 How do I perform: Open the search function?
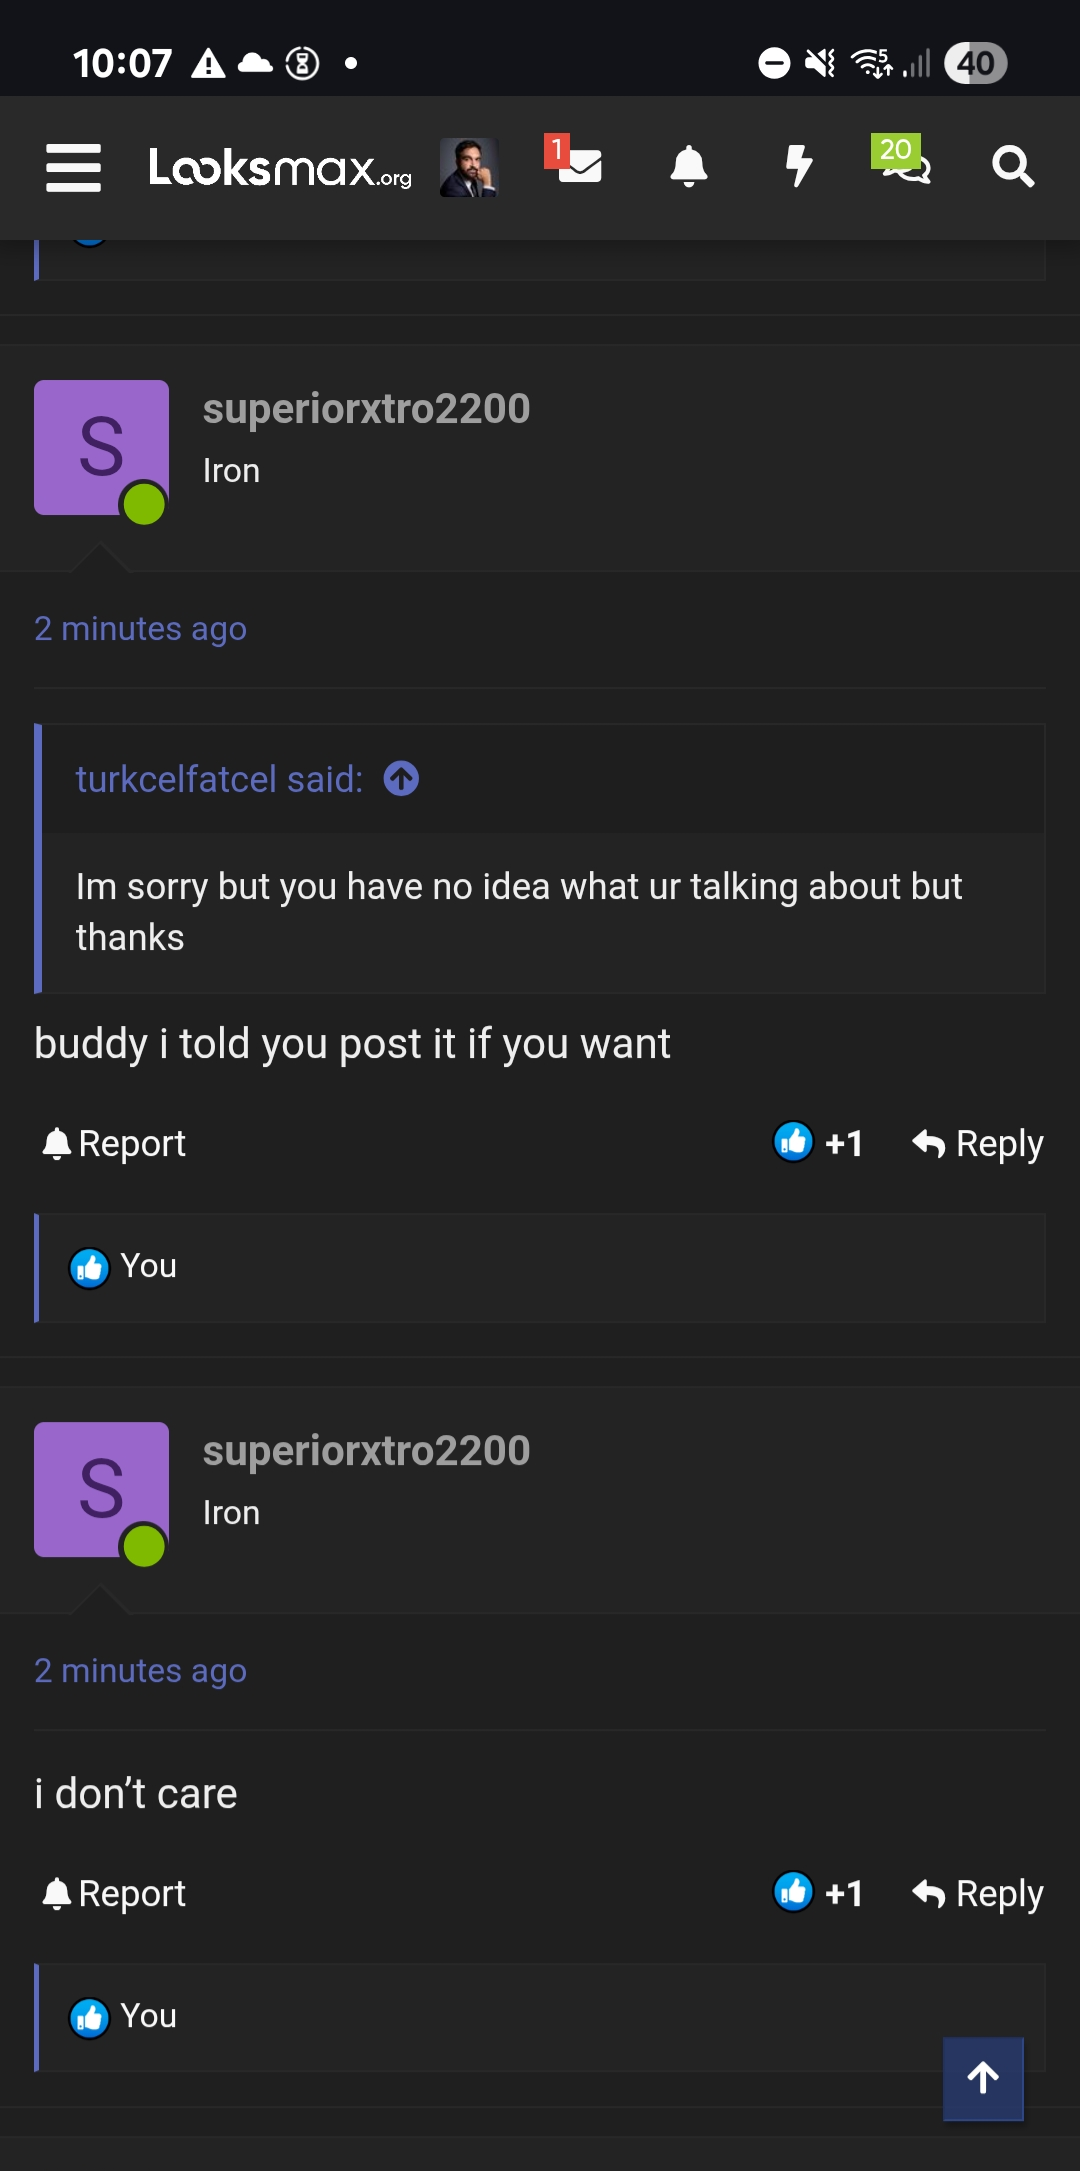[x=1014, y=168]
